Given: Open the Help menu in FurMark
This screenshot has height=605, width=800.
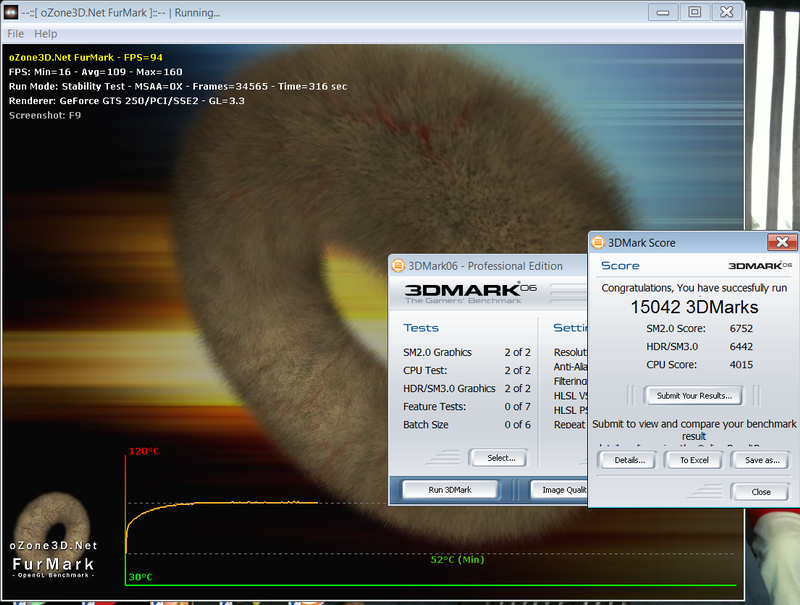Looking at the screenshot, I should [x=45, y=34].
